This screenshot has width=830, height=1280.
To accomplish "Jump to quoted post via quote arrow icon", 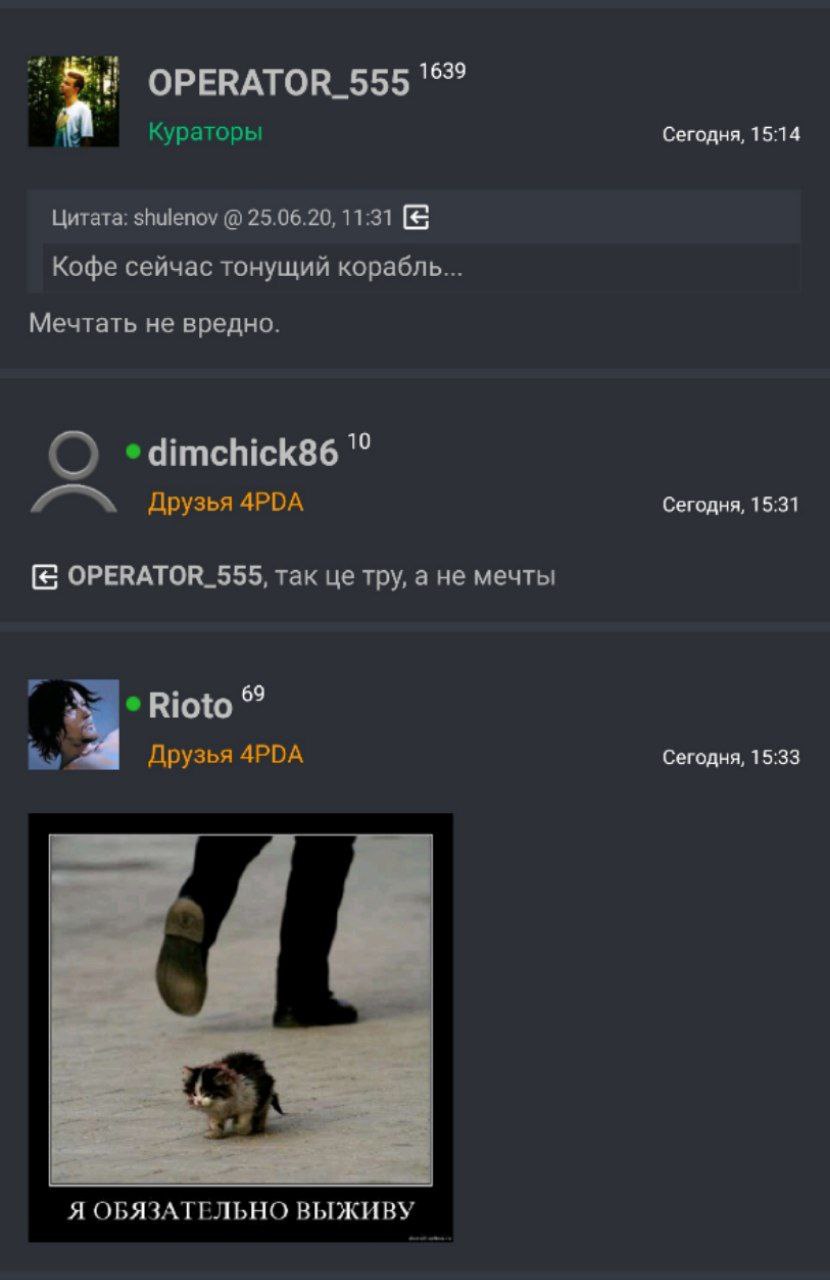I will [x=416, y=216].
